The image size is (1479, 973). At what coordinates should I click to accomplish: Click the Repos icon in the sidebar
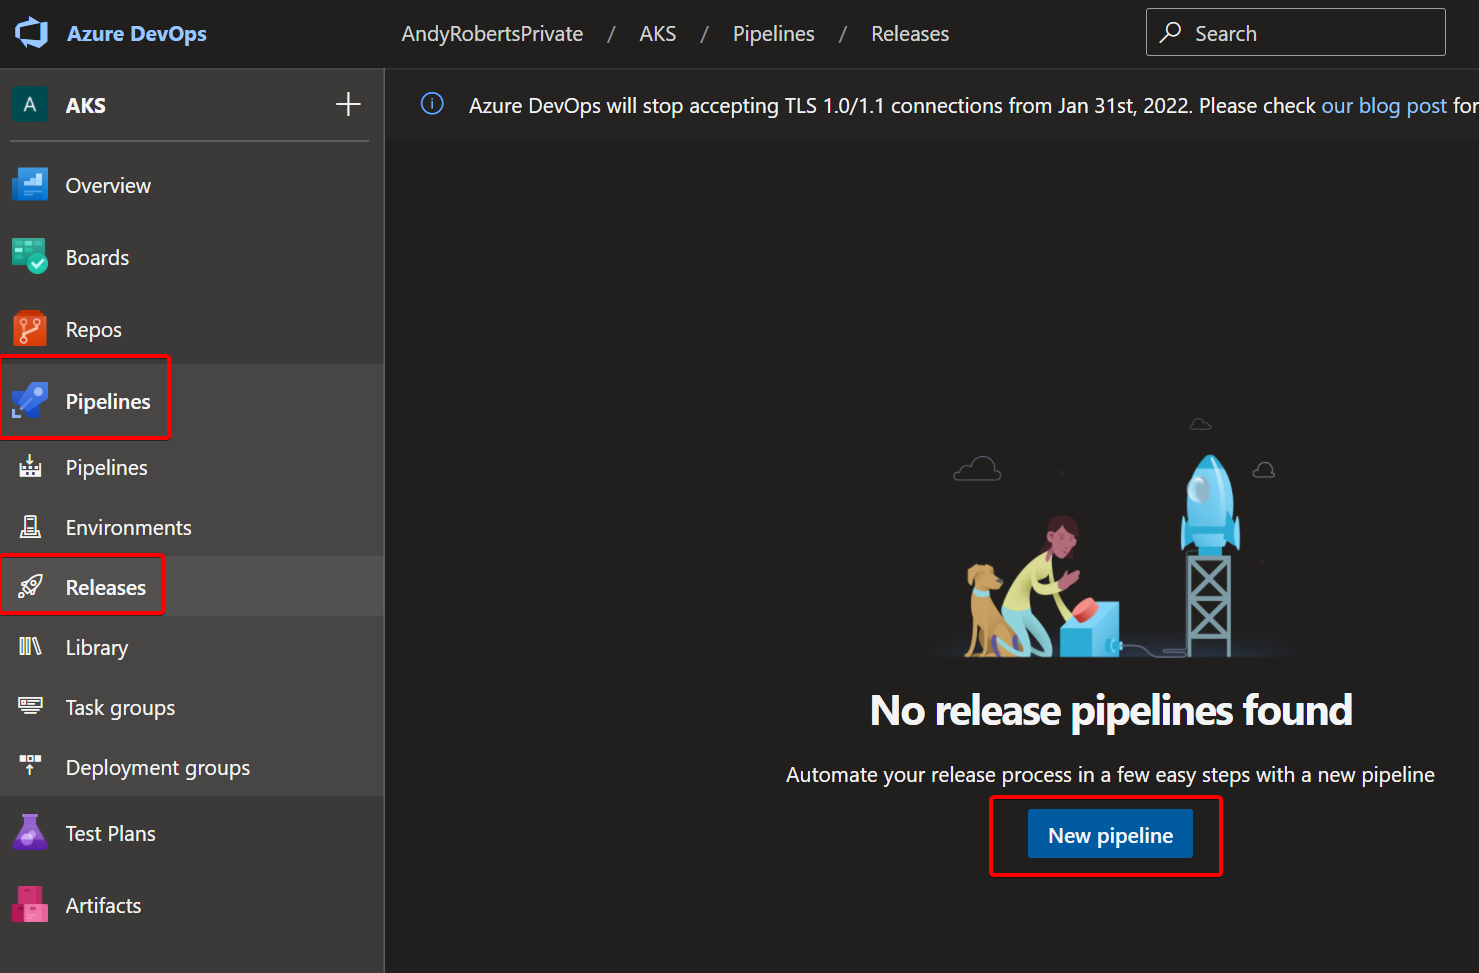click(x=30, y=329)
